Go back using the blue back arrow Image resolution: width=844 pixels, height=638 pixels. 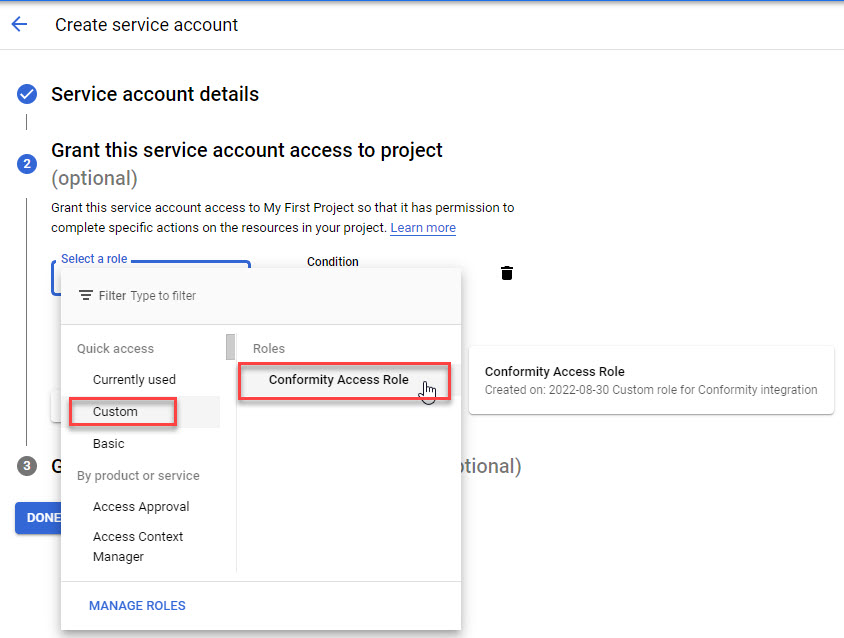[x=20, y=24]
